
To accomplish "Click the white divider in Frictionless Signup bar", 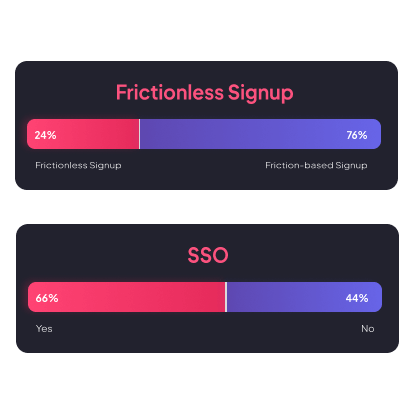I will [x=139, y=134].
